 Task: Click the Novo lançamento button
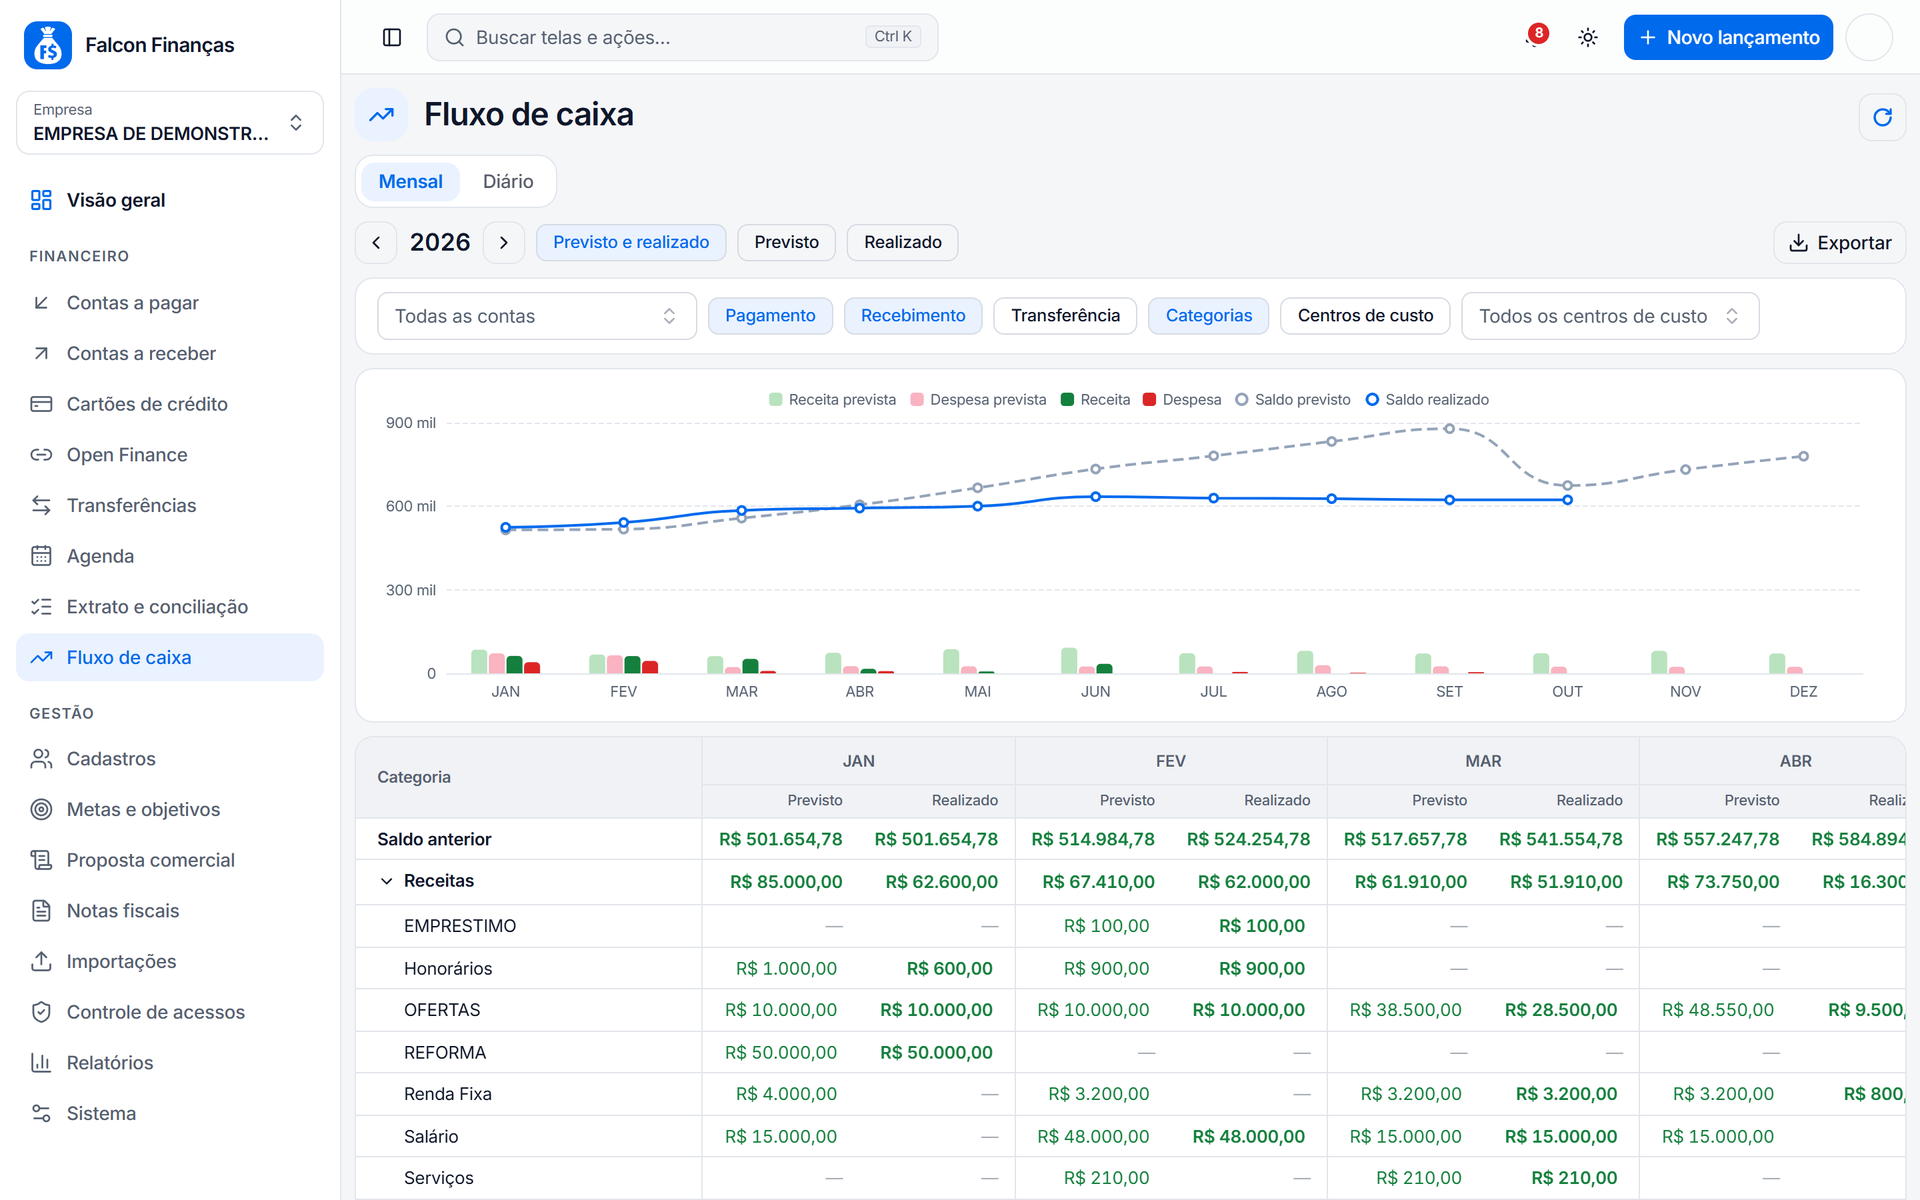pos(1728,37)
